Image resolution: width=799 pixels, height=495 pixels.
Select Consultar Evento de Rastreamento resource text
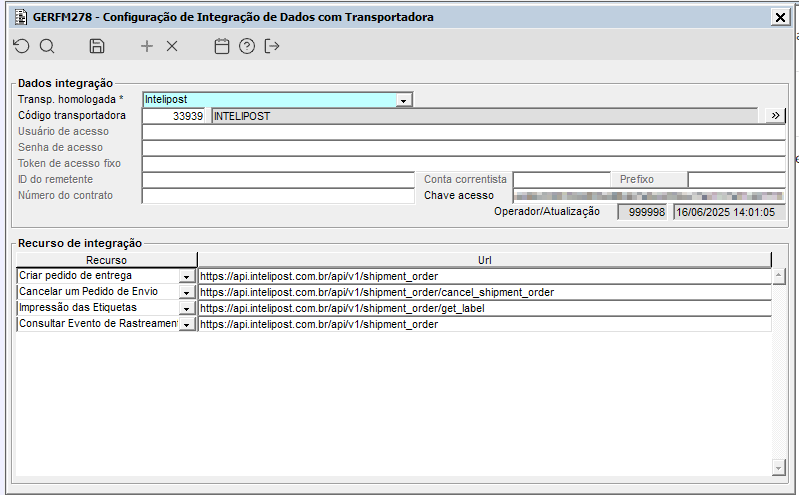pyautogui.click(x=98, y=323)
